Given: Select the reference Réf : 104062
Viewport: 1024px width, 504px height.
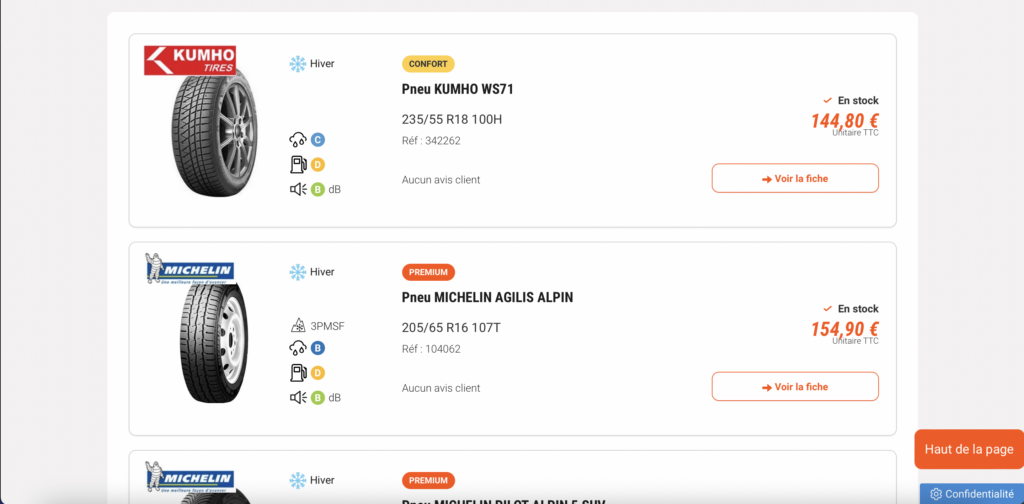Looking at the screenshot, I should tap(431, 349).
